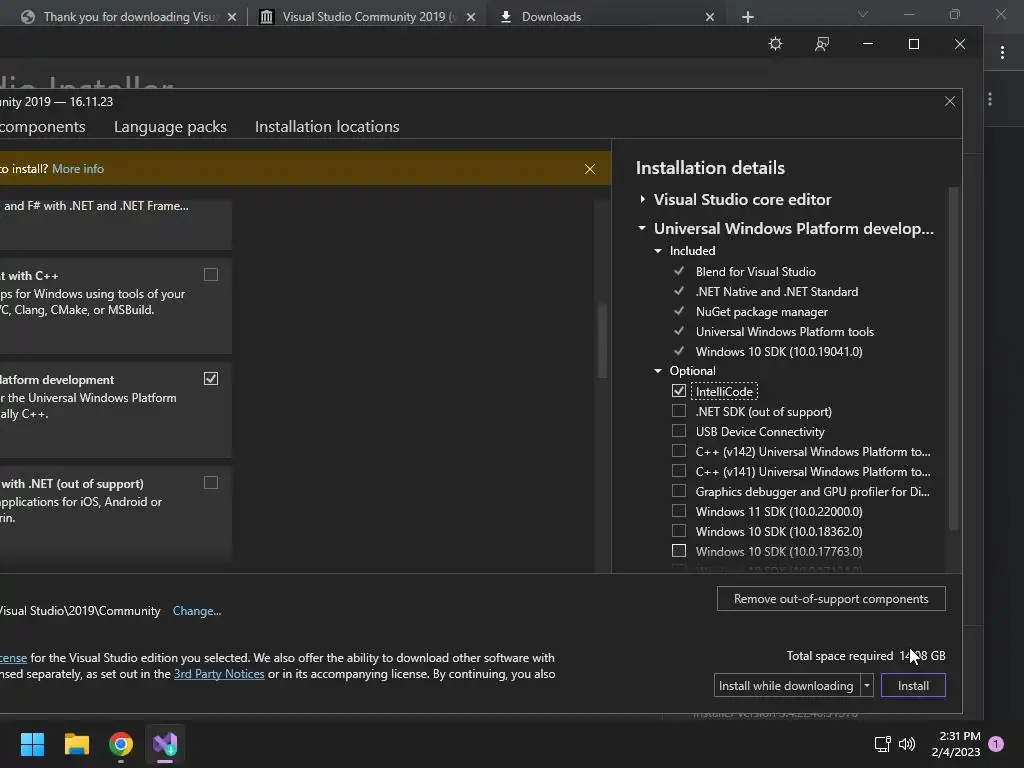
Task: Open Visual Studio Installer taskbar icon
Action: point(165,744)
